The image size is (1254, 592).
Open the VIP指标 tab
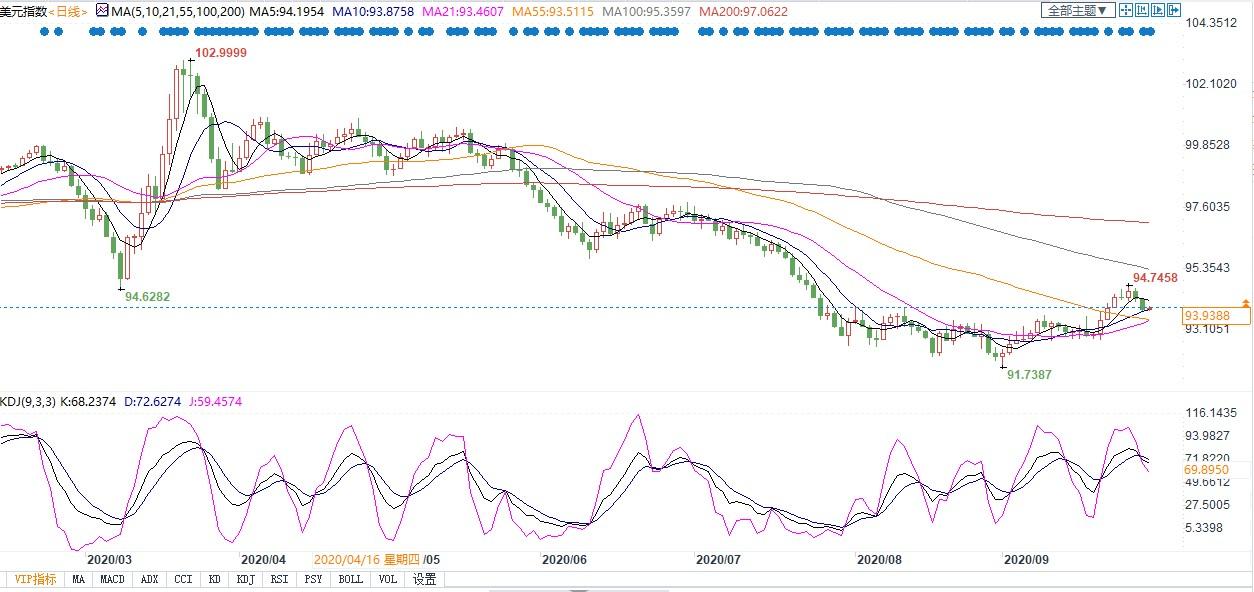click(34, 579)
